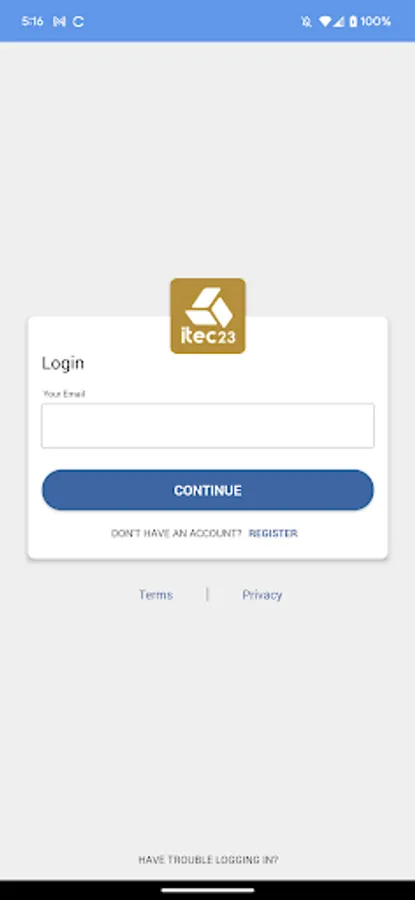Tap the Wi-Fi signal icon
Image resolution: width=415 pixels, height=900 pixels.
325,22
